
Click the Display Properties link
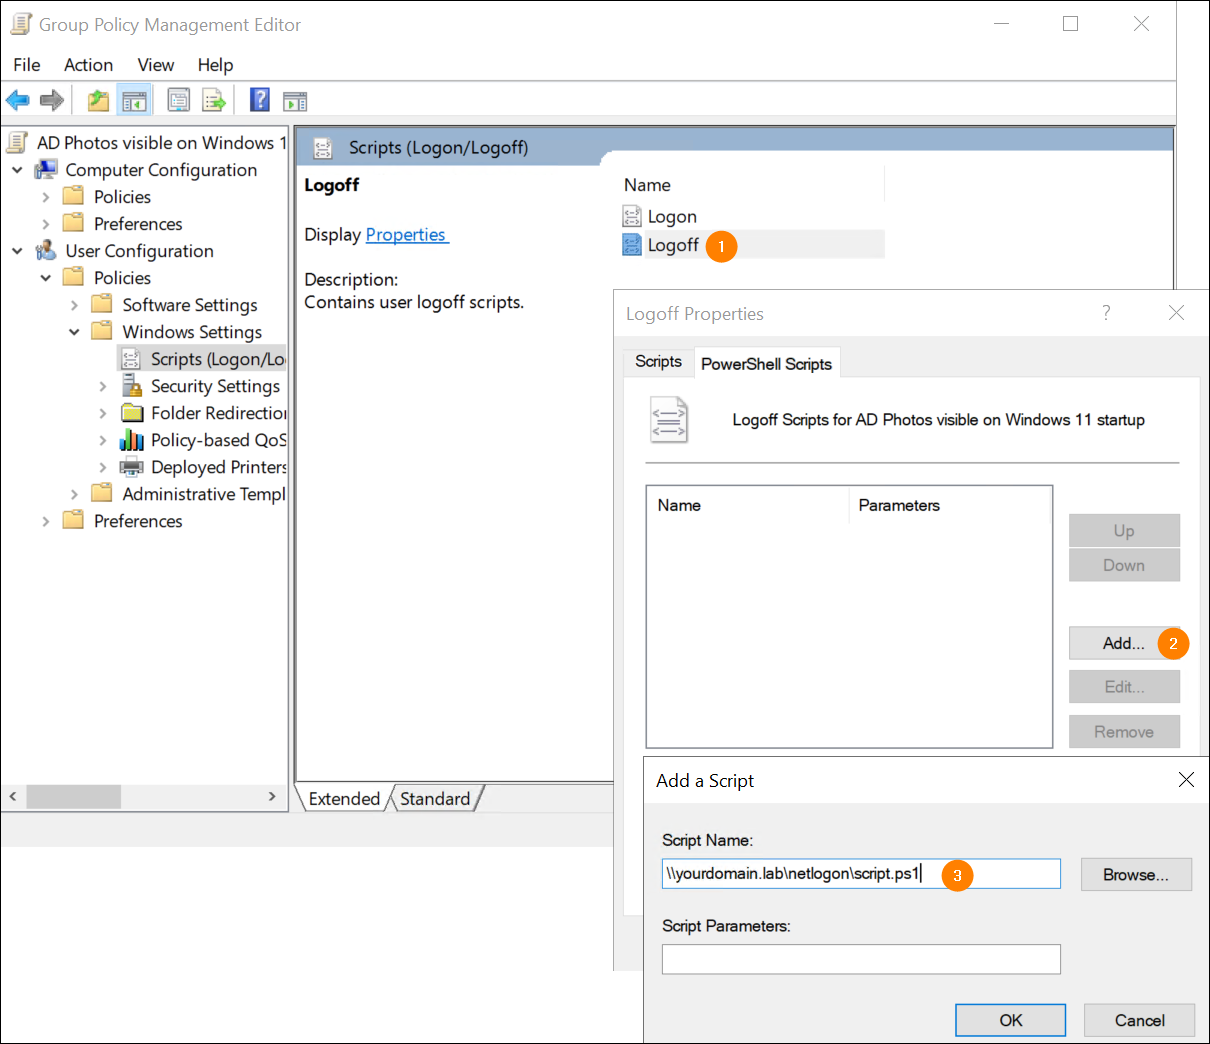click(x=406, y=235)
